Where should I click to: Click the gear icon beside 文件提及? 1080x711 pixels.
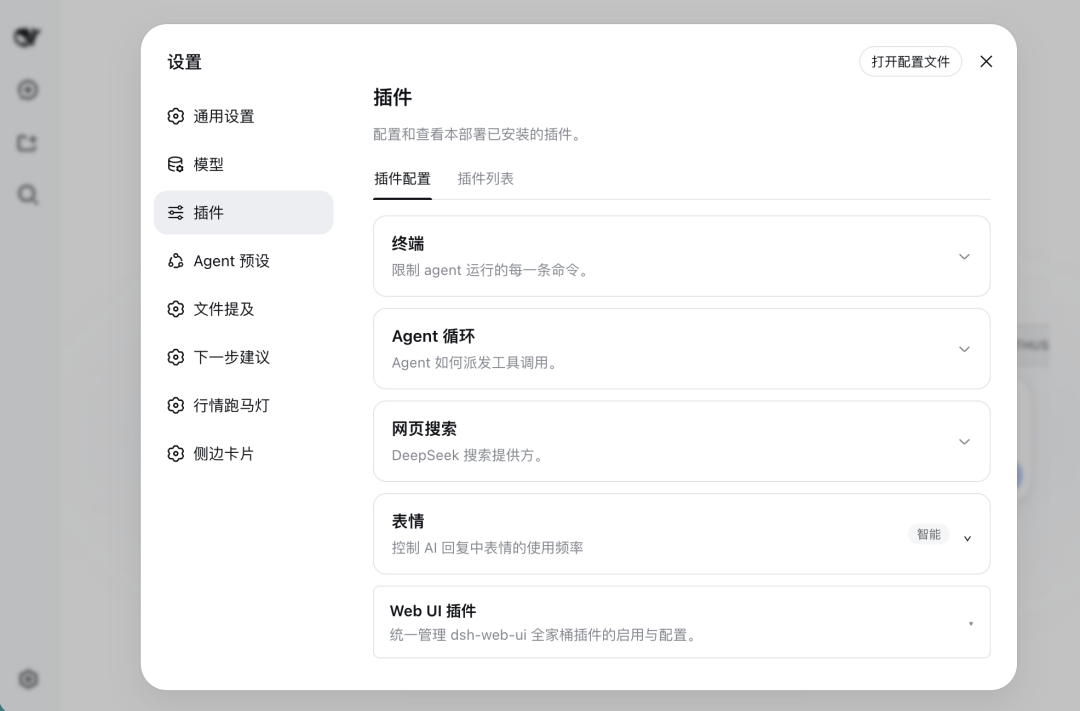pos(176,309)
